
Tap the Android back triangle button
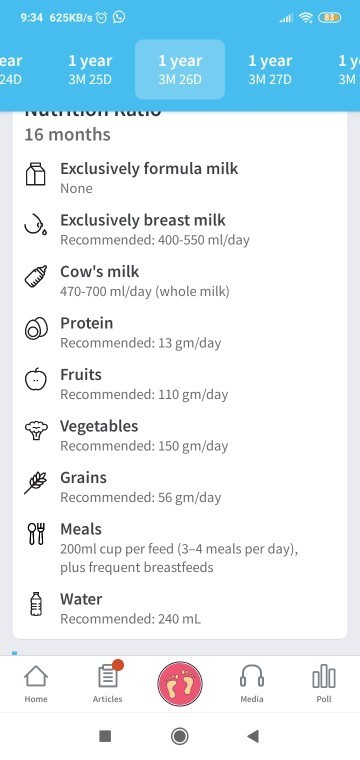click(x=252, y=736)
